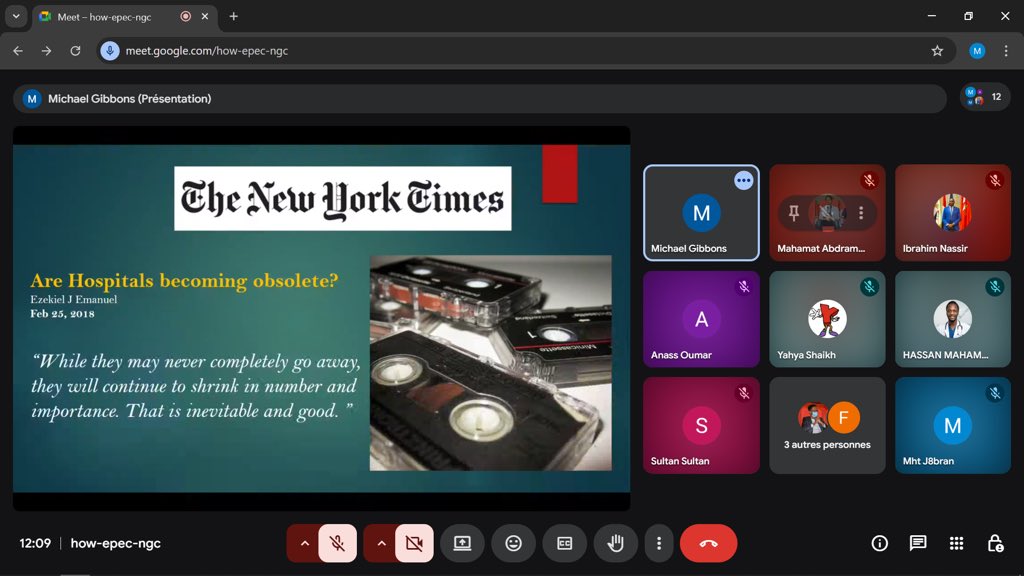
Task: Open chat with everyone panel
Action: click(918, 543)
